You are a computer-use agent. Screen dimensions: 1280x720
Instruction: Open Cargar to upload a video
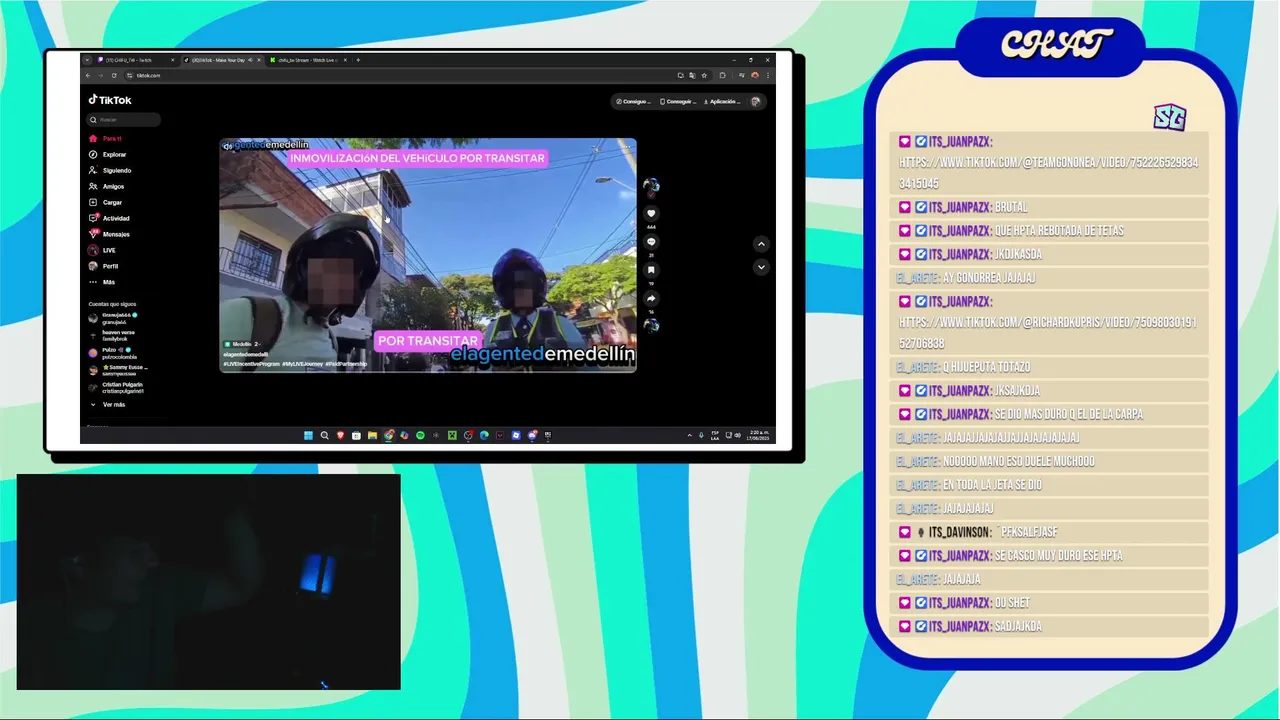(x=105, y=203)
